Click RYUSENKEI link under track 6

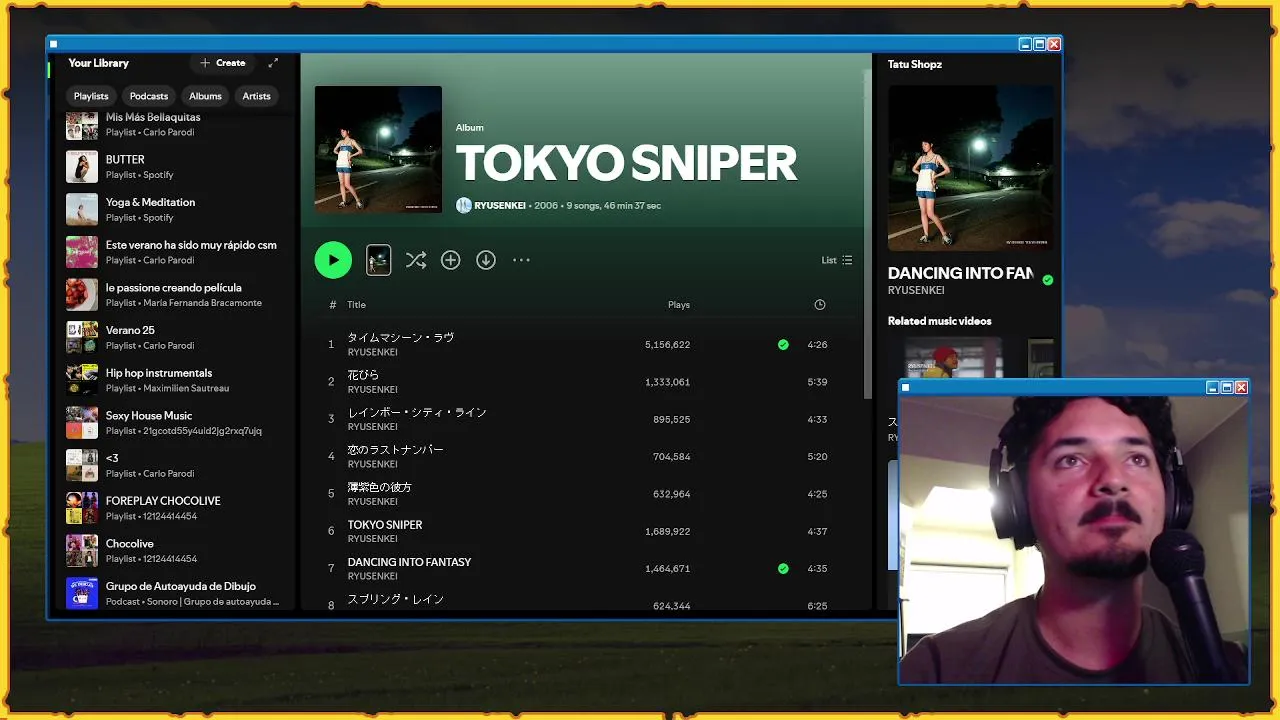tap(372, 539)
